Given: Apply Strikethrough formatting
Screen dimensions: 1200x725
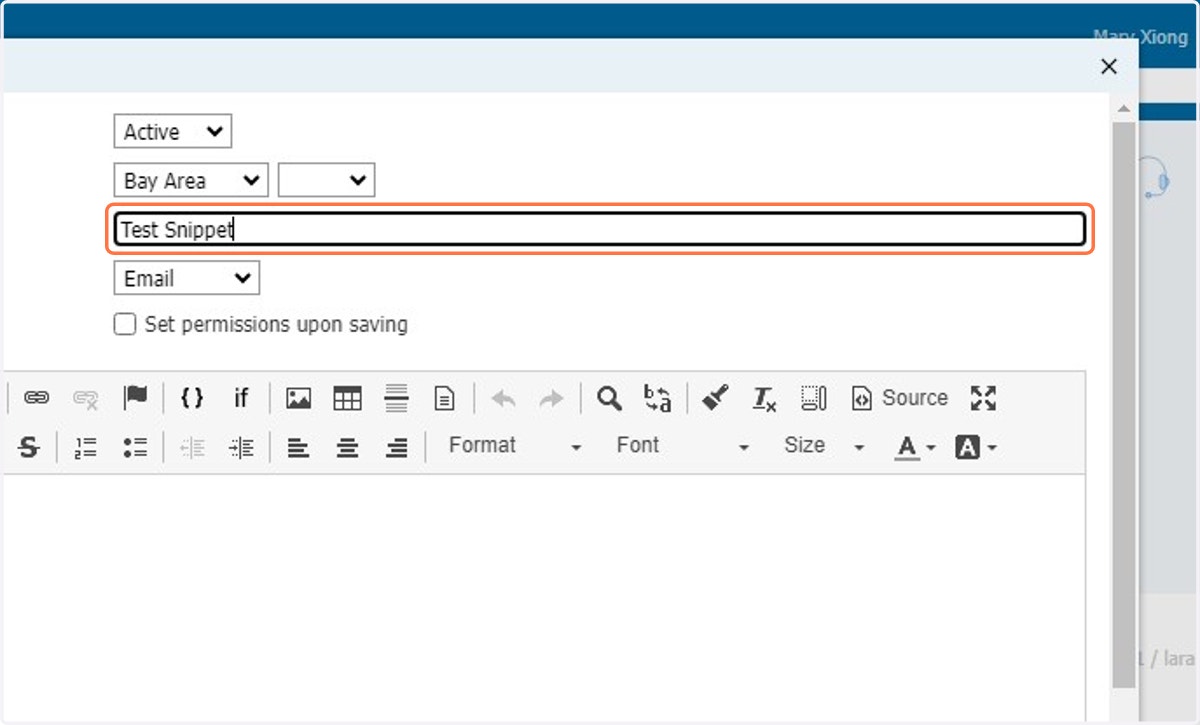Looking at the screenshot, I should point(29,448).
